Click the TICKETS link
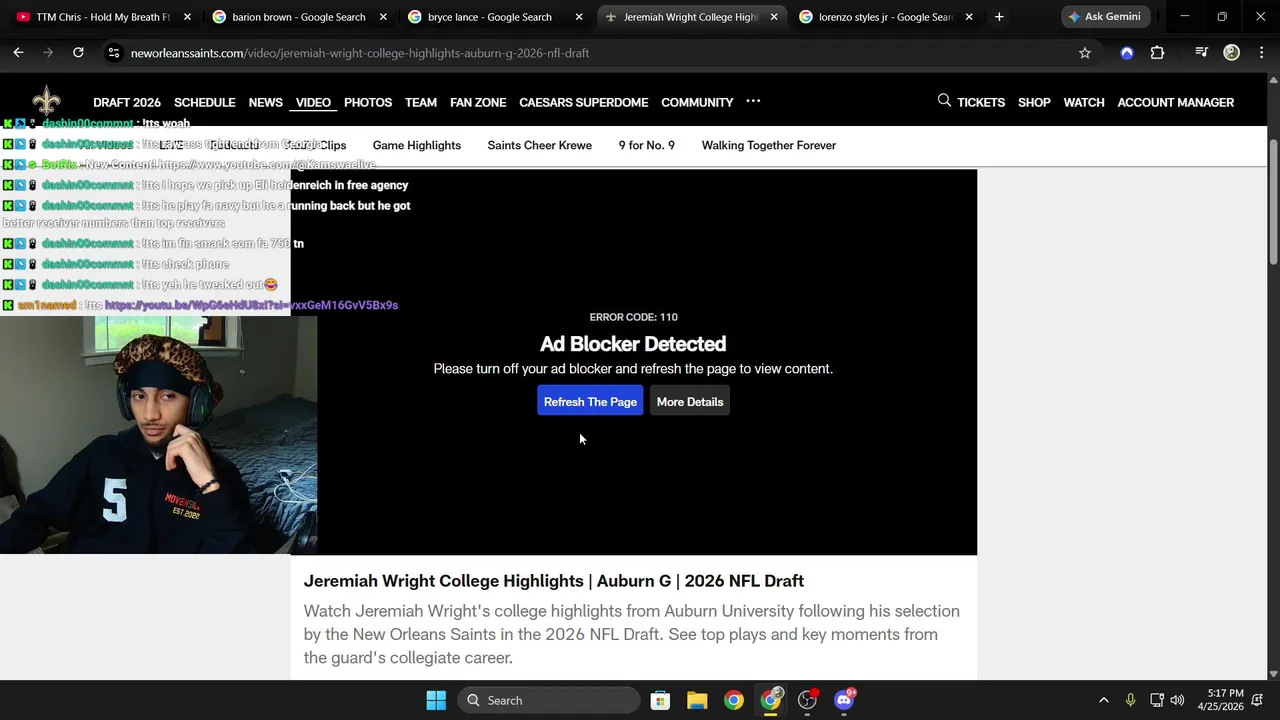Screen dimensions: 1280x720 981,102
